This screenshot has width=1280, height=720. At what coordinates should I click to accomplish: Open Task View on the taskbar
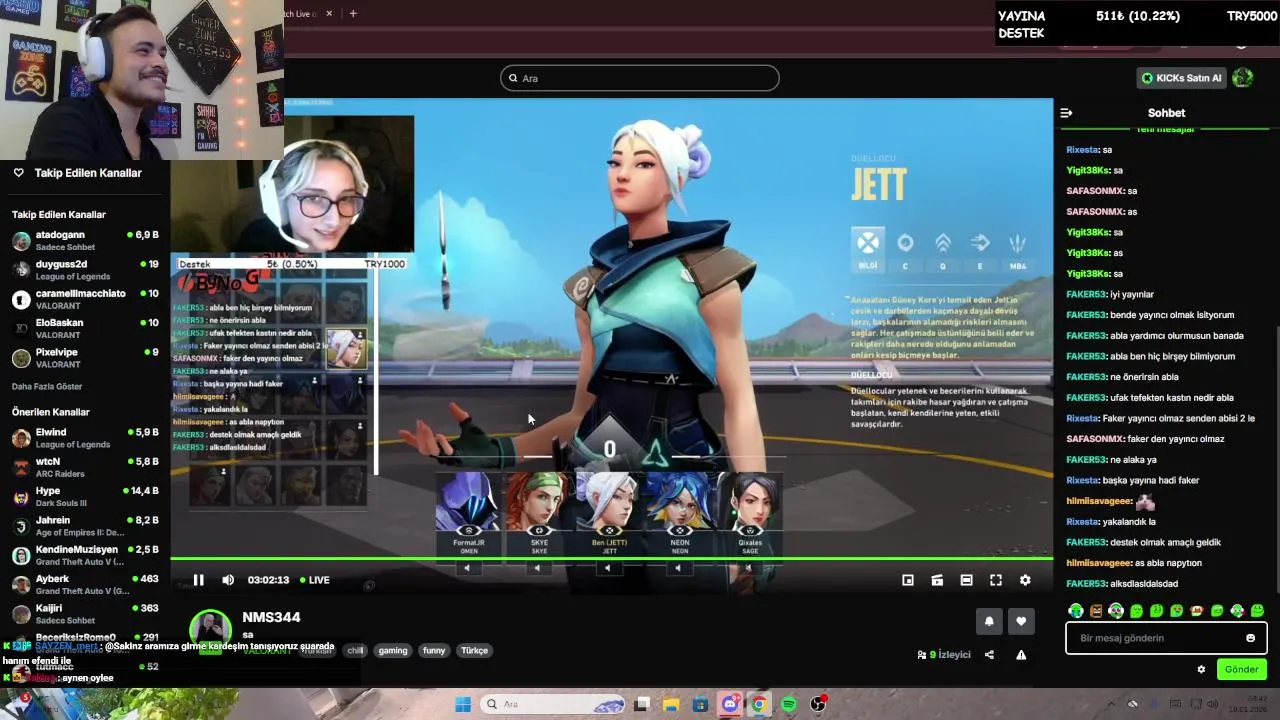[642, 704]
